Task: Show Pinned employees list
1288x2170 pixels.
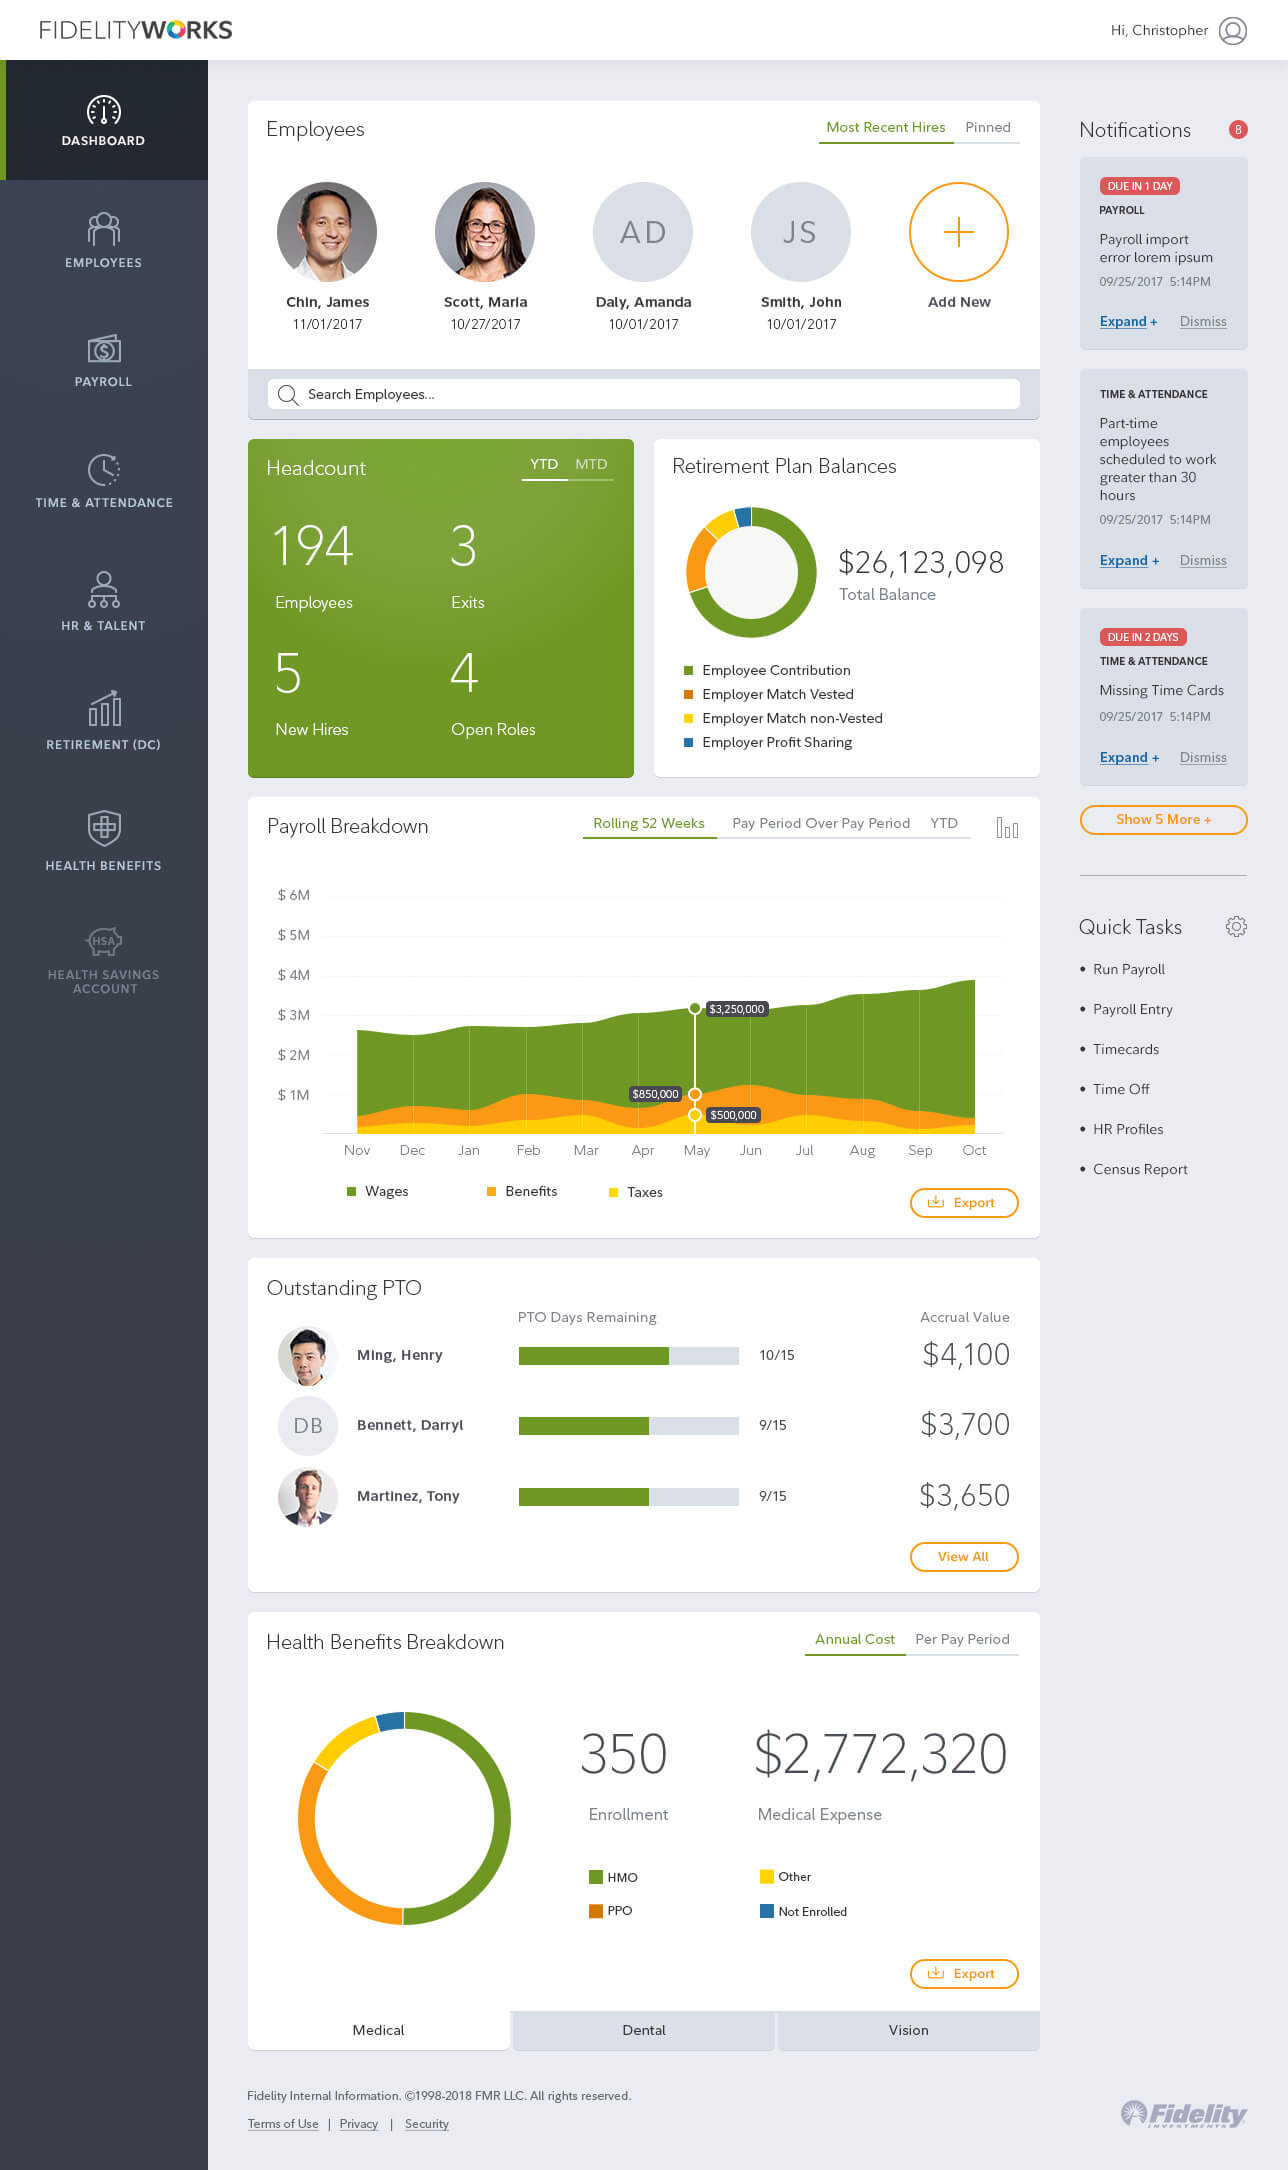Action: tap(987, 127)
